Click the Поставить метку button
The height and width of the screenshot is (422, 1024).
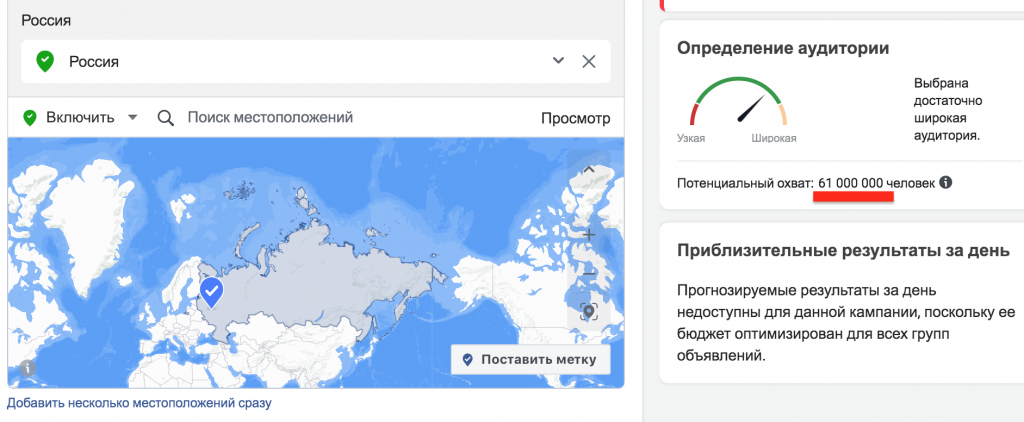[x=530, y=359]
